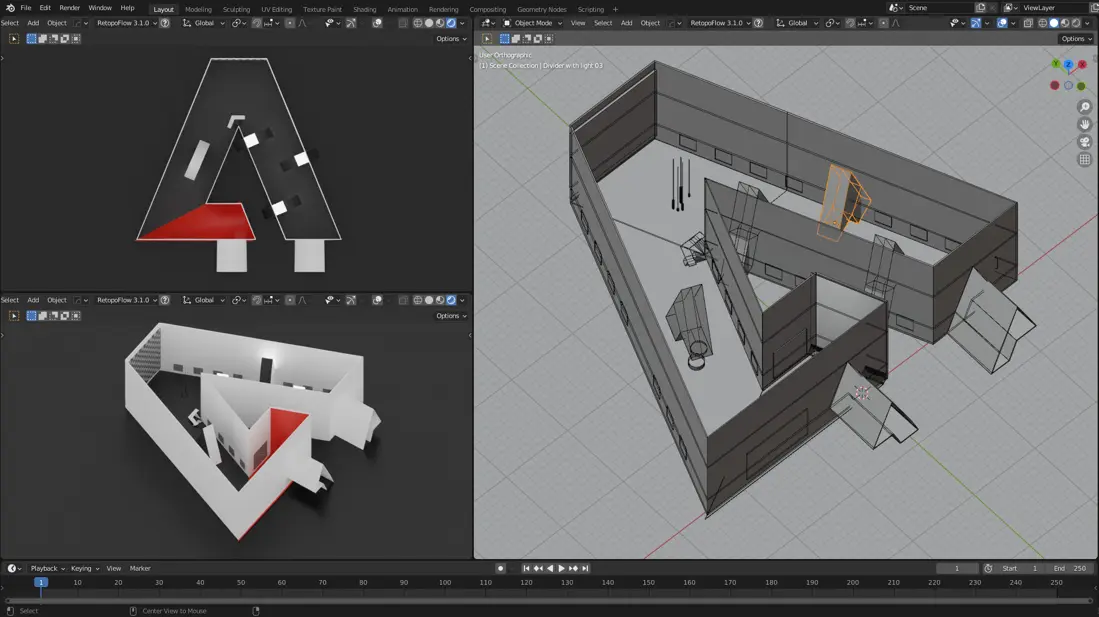Select wireframe shading mode icon
Image resolution: width=1099 pixels, height=617 pixels.
pyautogui.click(x=1041, y=22)
